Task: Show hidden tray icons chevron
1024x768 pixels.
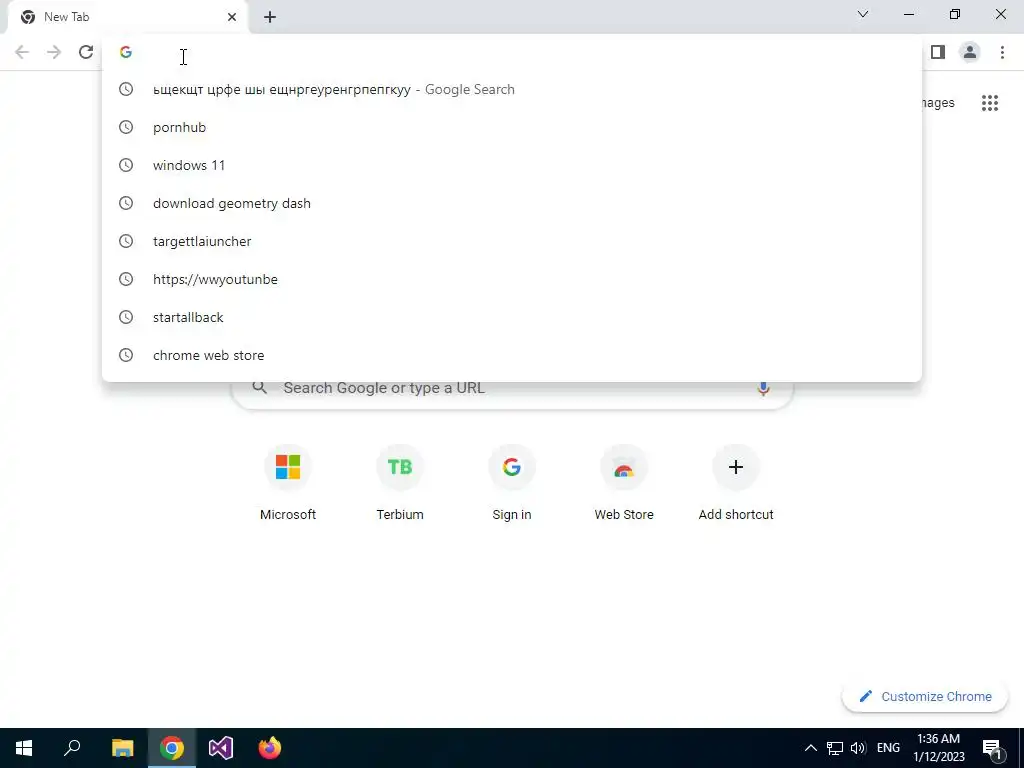Action: click(x=810, y=748)
